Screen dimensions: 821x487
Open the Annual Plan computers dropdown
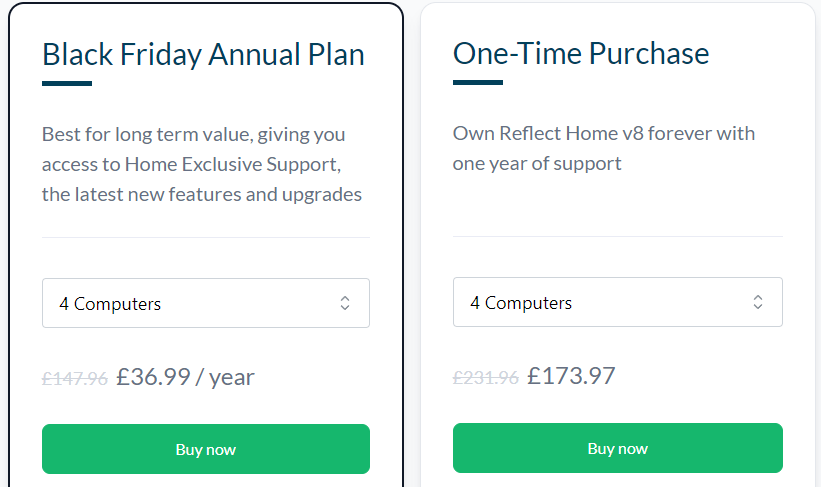tap(205, 303)
